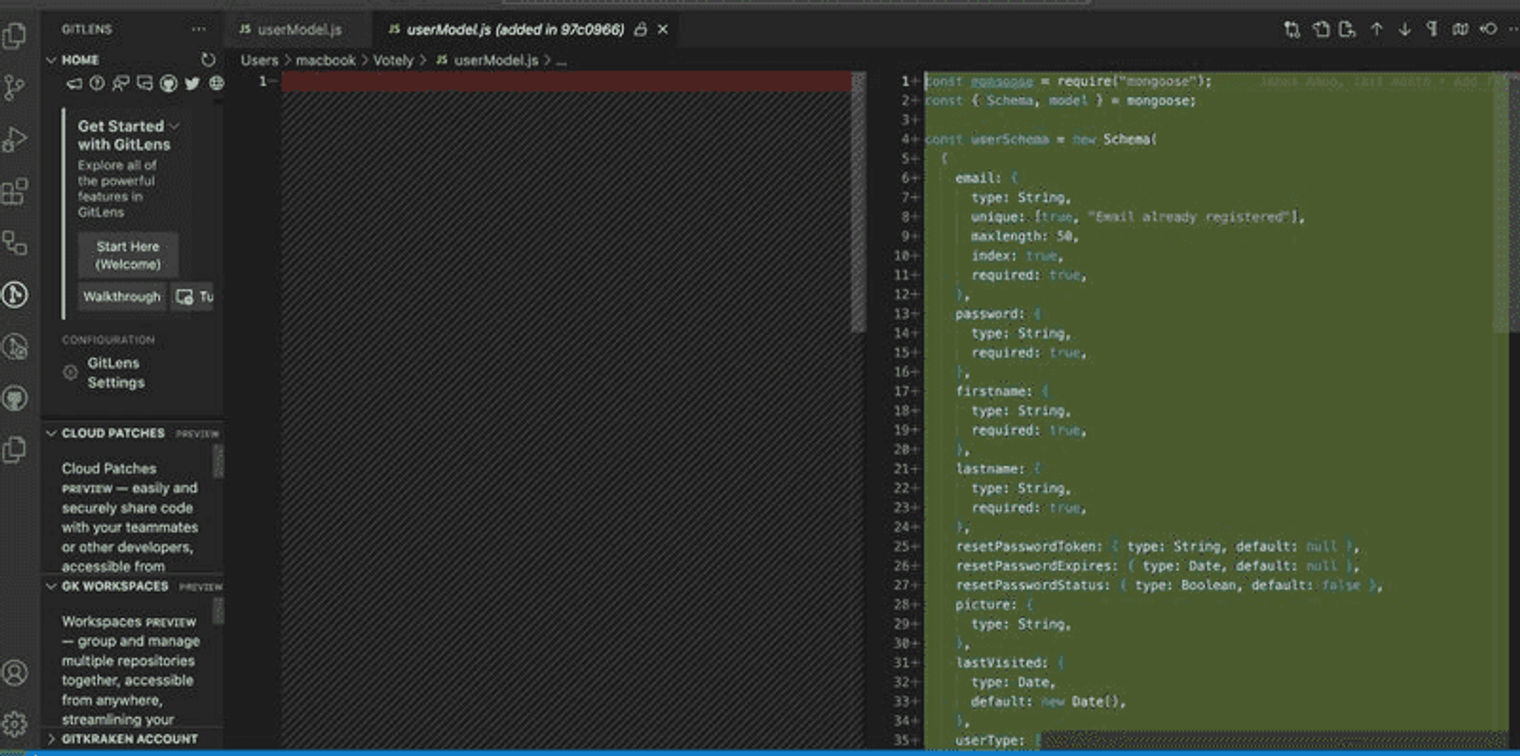
Task: Open the Manage gear icon
Action: pos(15,723)
